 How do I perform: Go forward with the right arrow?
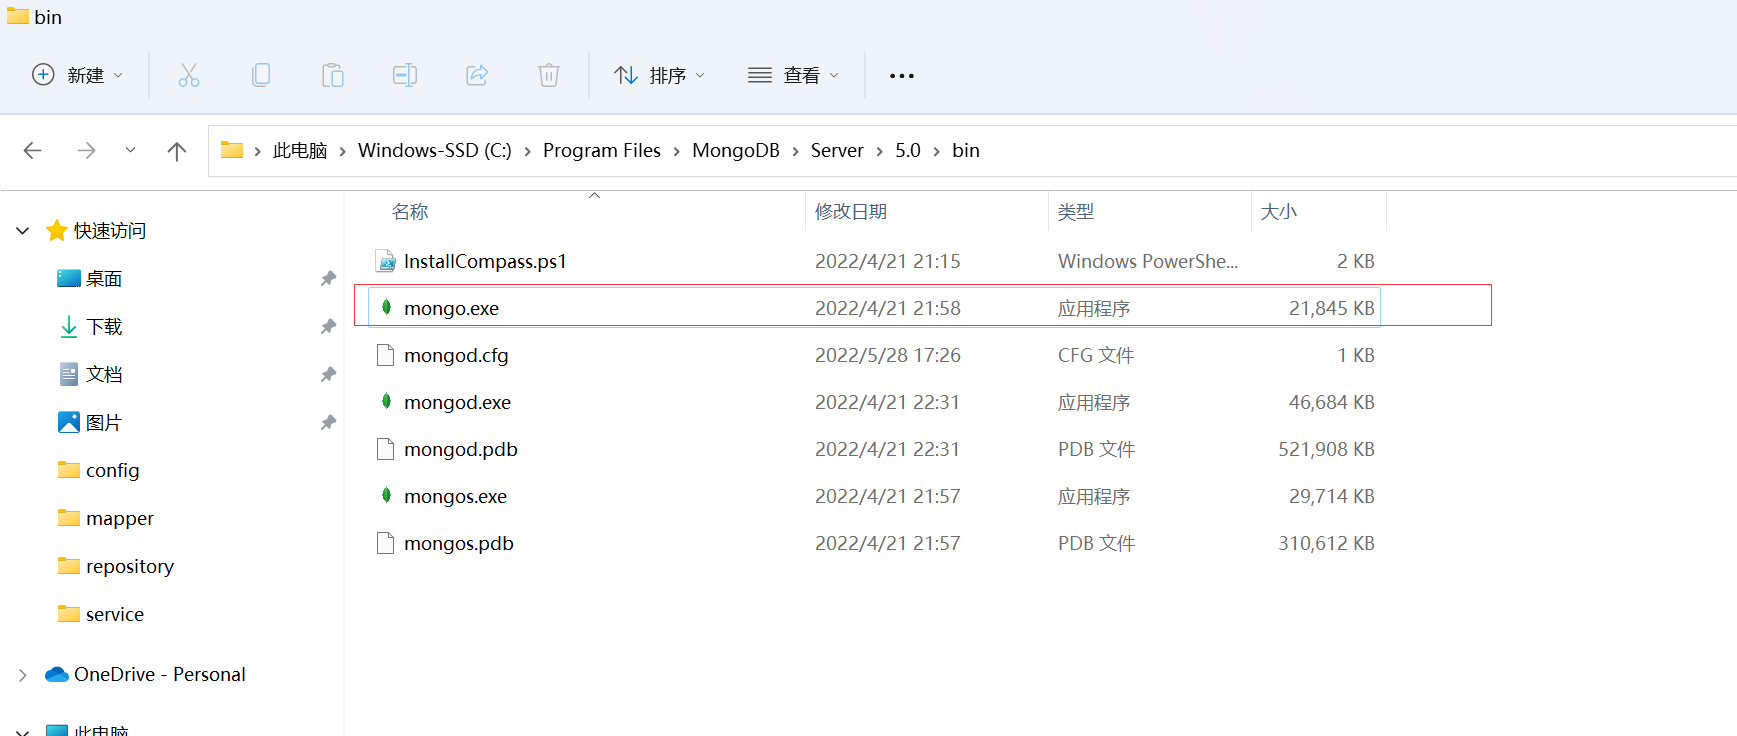coord(87,150)
